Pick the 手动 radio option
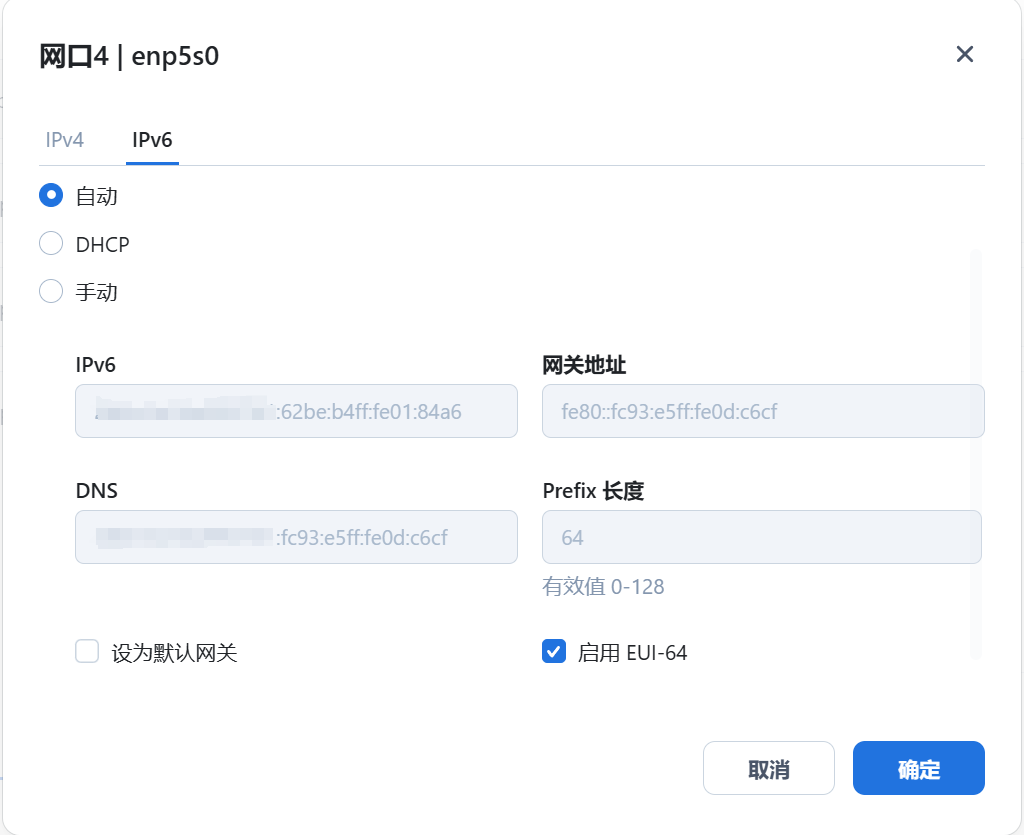1024x835 pixels. point(51,292)
